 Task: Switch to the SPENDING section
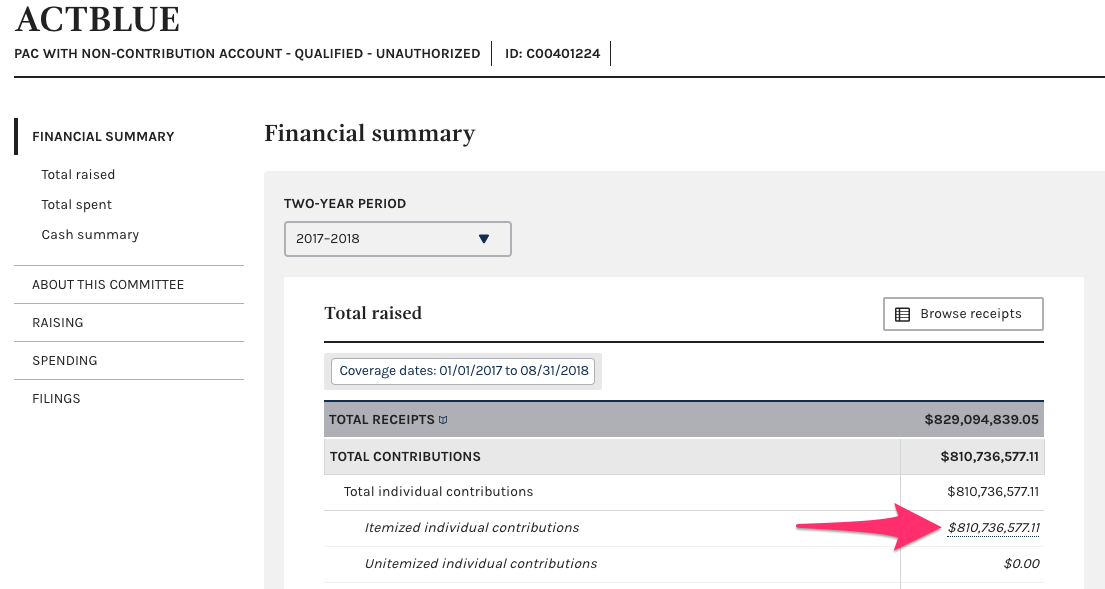pyautogui.click(x=65, y=361)
